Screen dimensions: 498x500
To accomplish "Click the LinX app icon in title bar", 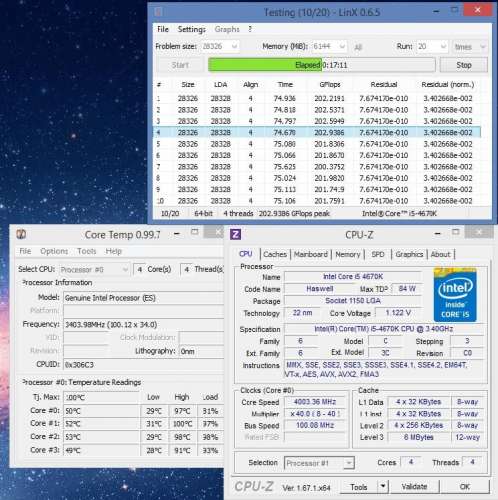I will tap(159, 12).
